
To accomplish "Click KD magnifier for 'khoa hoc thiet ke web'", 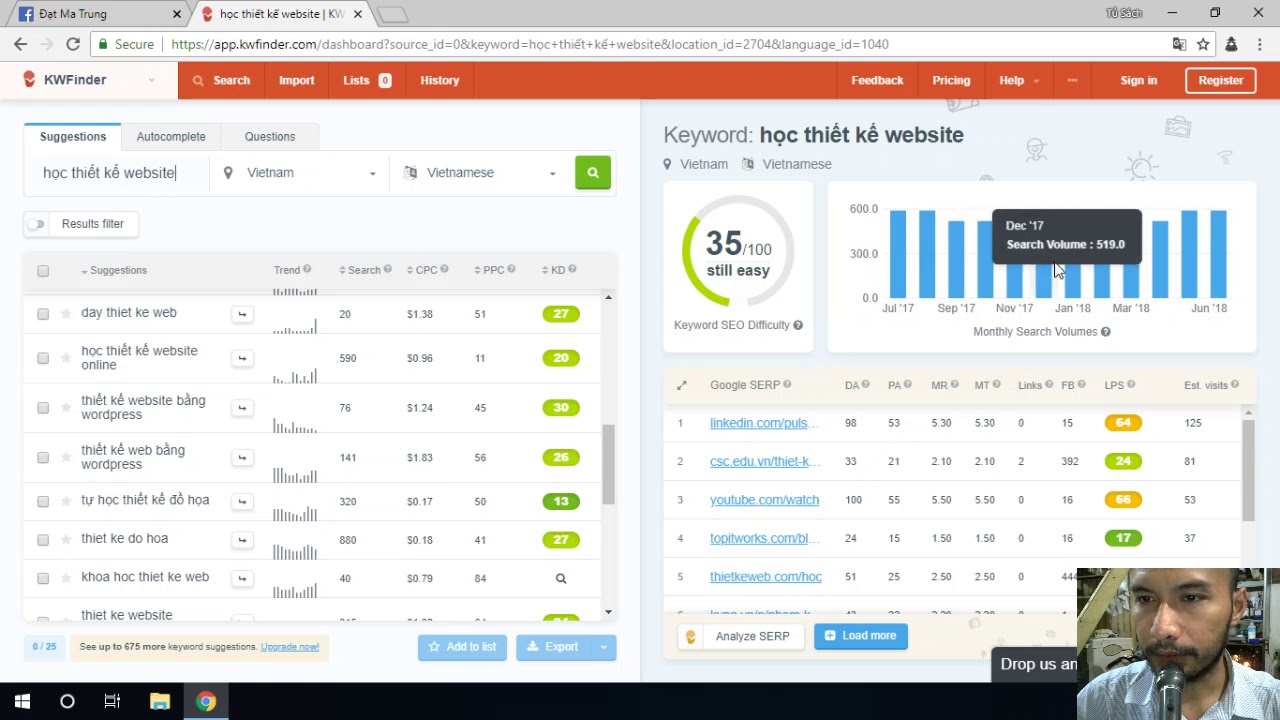I will pos(561,578).
